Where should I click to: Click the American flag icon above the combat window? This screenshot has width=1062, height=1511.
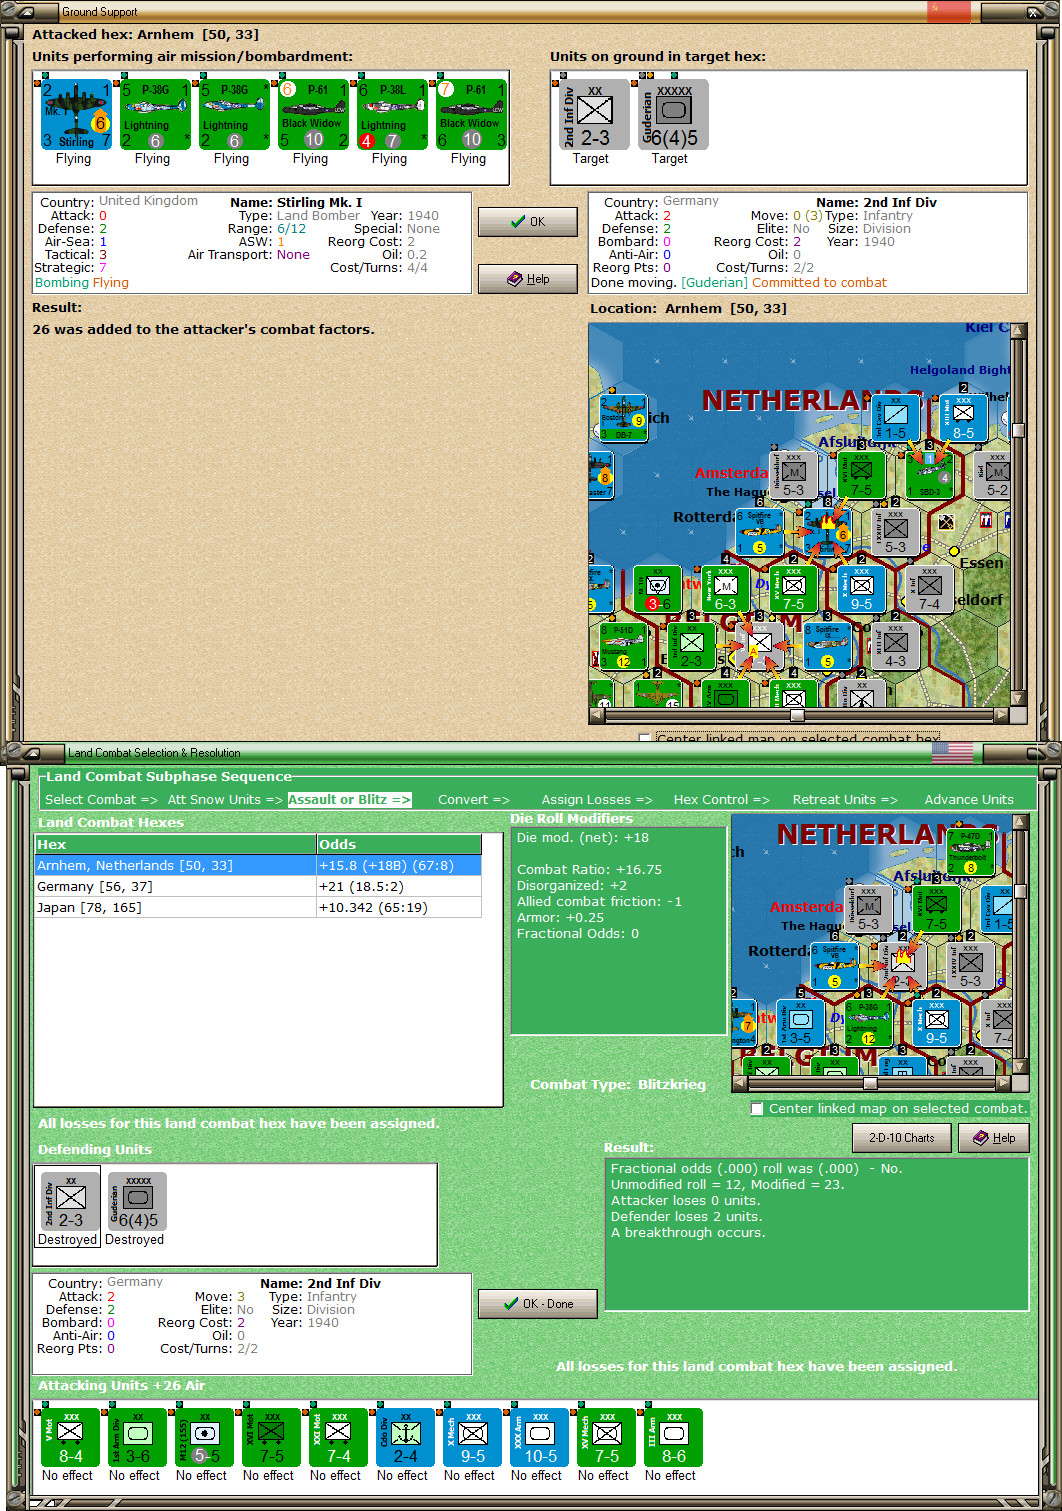click(x=951, y=753)
